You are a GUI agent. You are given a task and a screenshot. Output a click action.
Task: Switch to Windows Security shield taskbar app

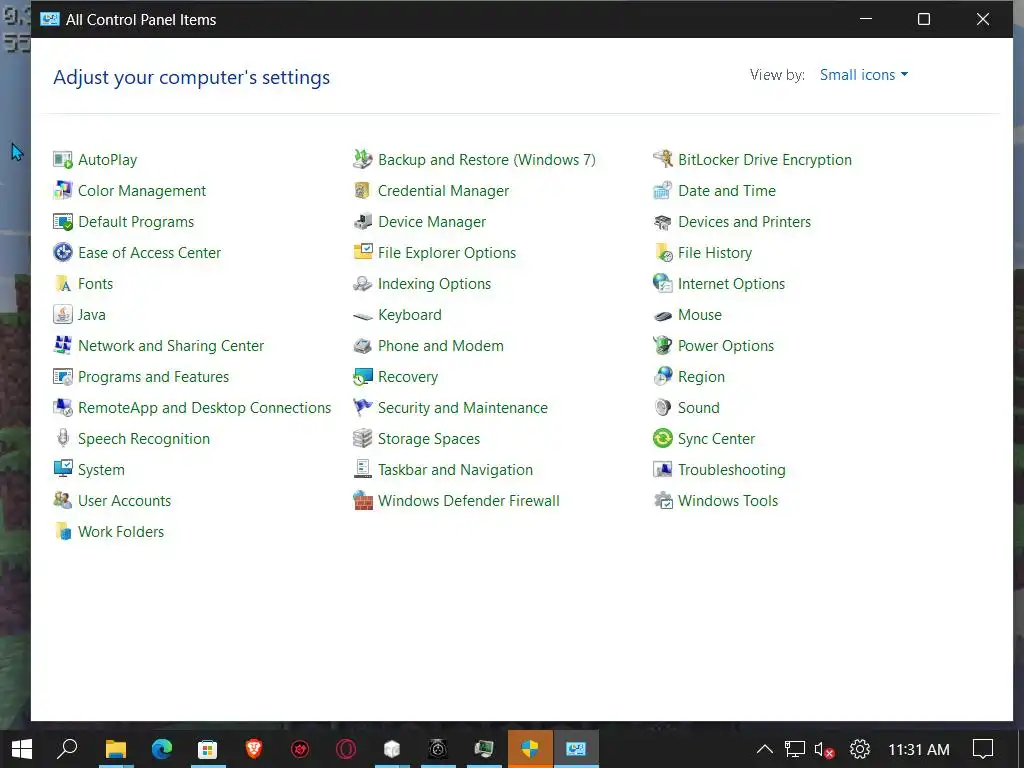click(x=530, y=749)
